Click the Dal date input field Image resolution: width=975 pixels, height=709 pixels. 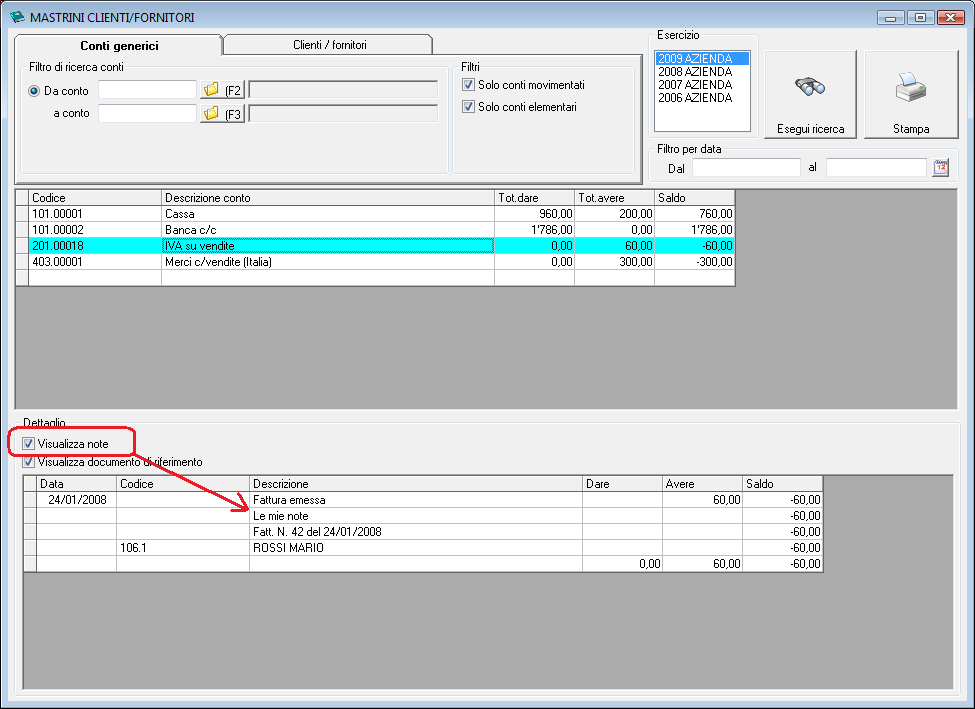coord(746,168)
